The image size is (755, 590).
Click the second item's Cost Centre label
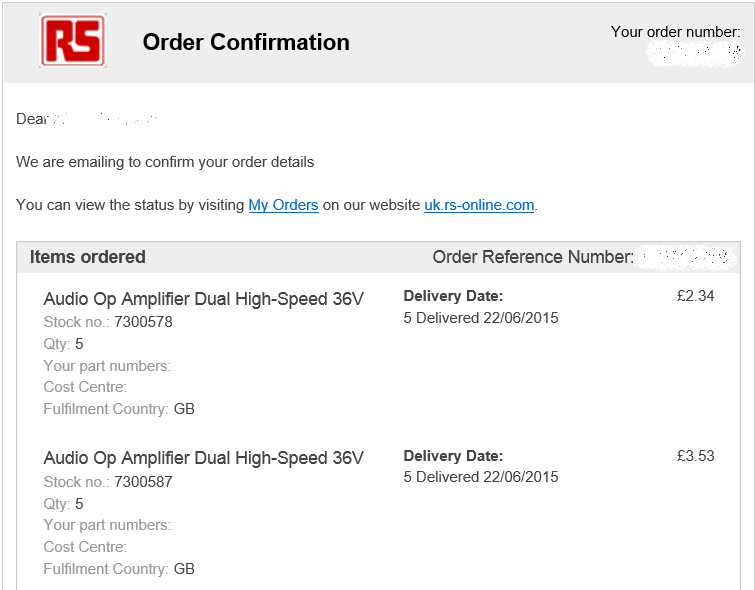coord(85,547)
